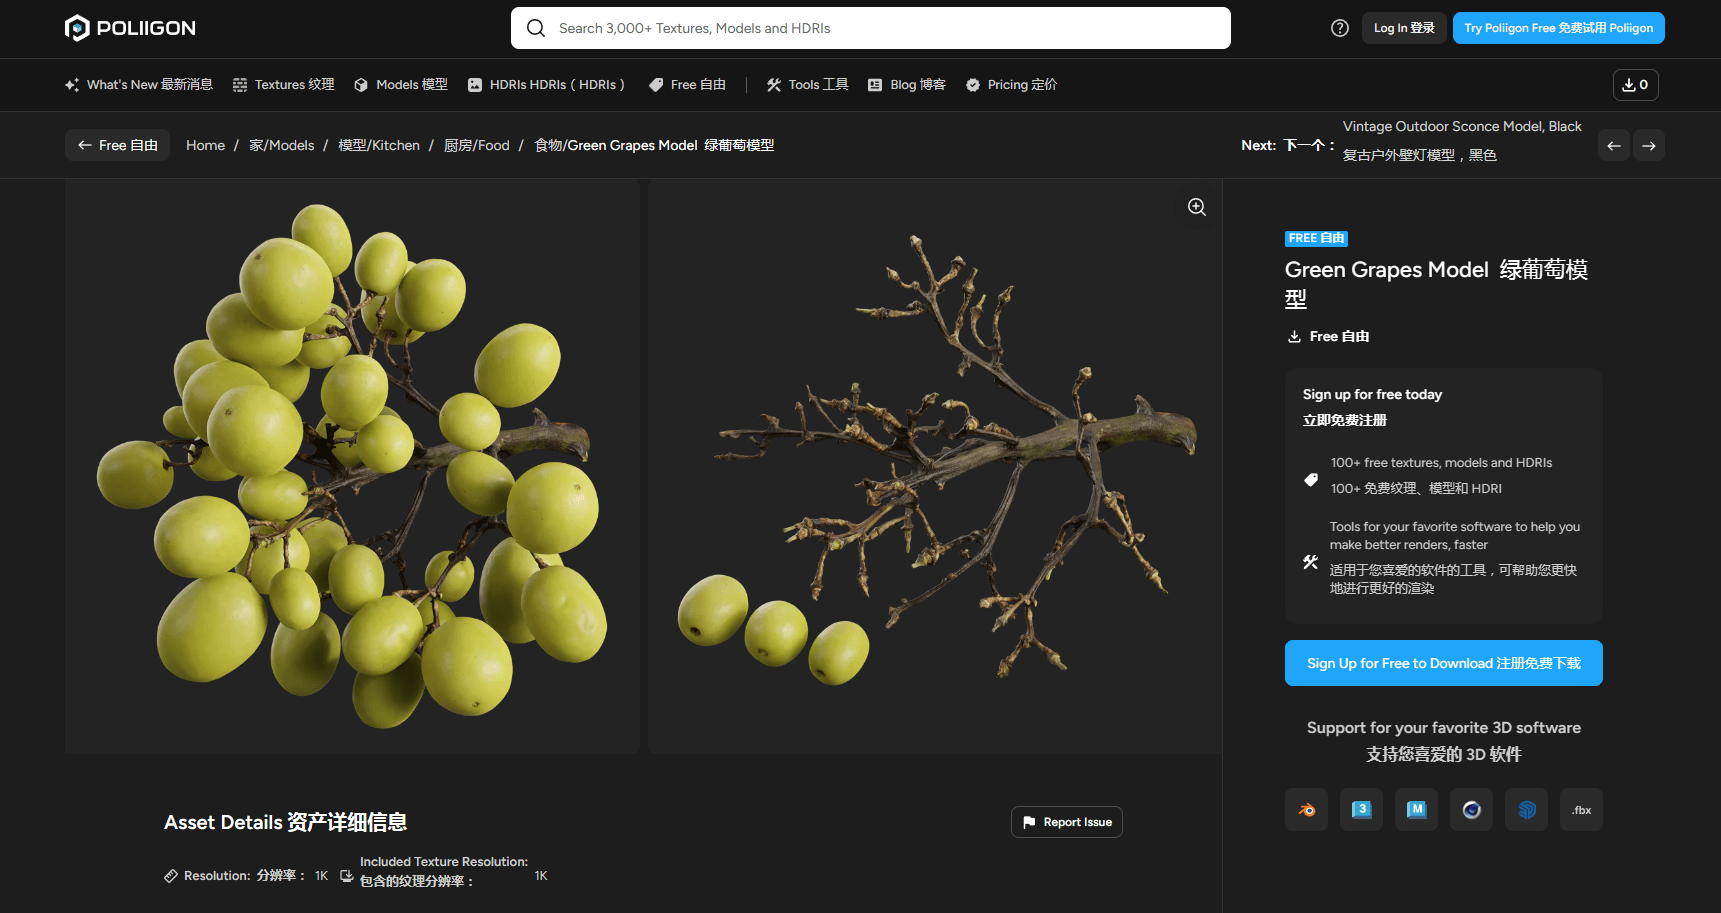Click Sign Up for Free to Download

pyautogui.click(x=1443, y=663)
